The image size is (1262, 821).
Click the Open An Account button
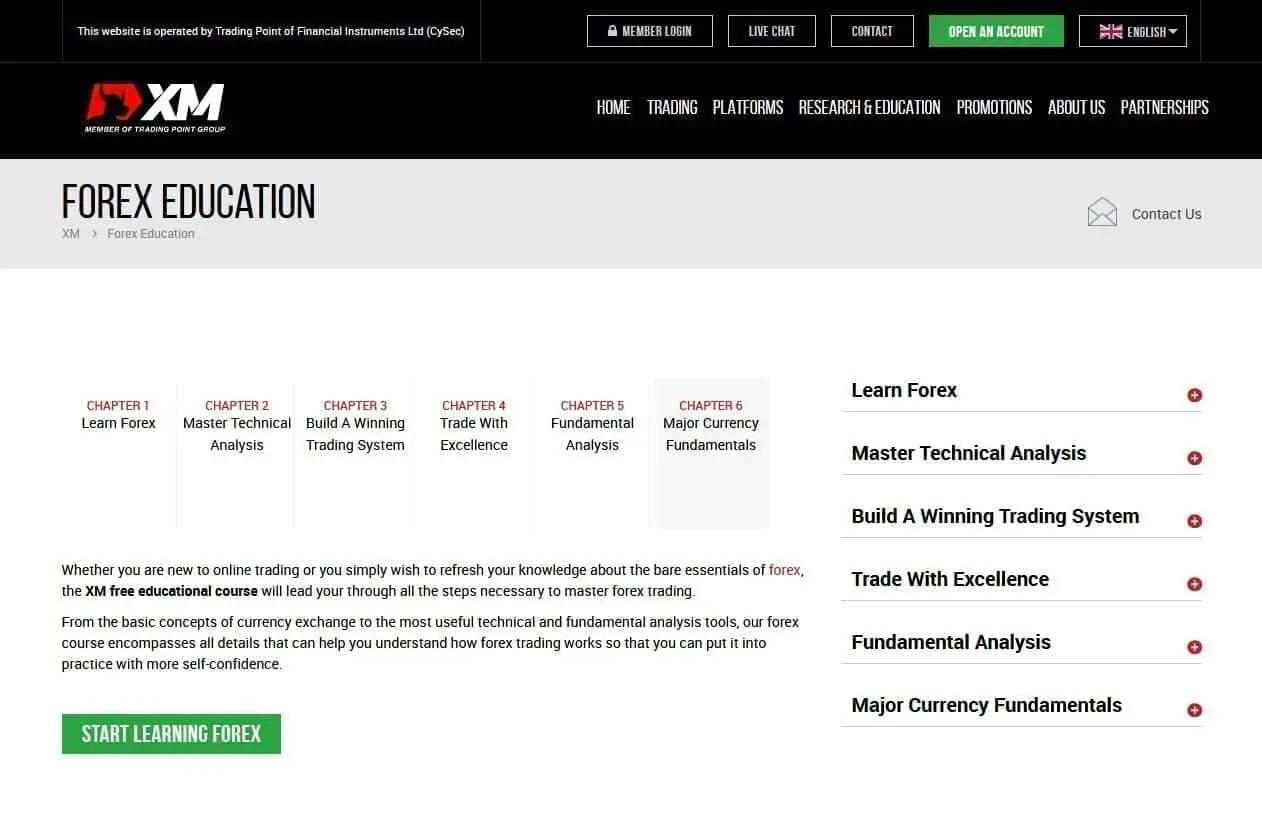995,31
